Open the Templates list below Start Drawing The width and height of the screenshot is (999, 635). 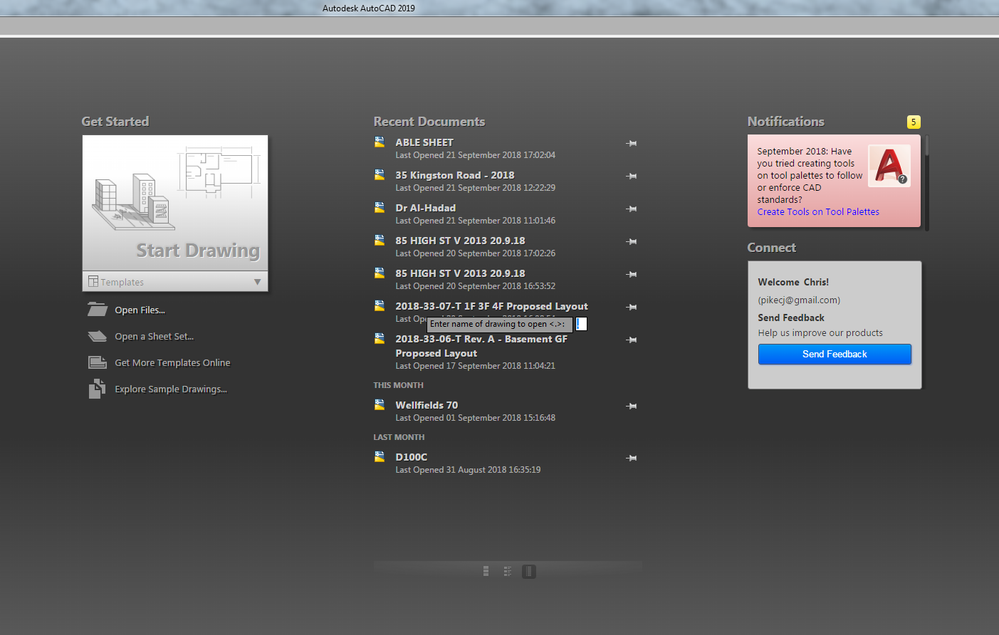(x=175, y=282)
